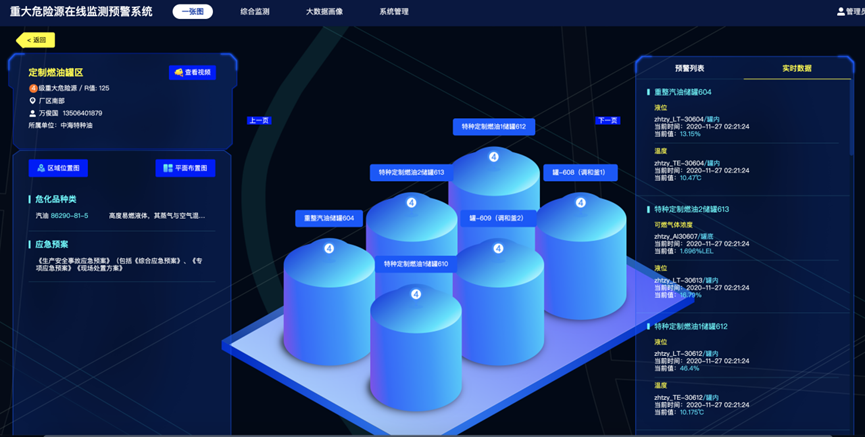Open the 系统管理 menu
The width and height of the screenshot is (865, 437).
coord(394,12)
